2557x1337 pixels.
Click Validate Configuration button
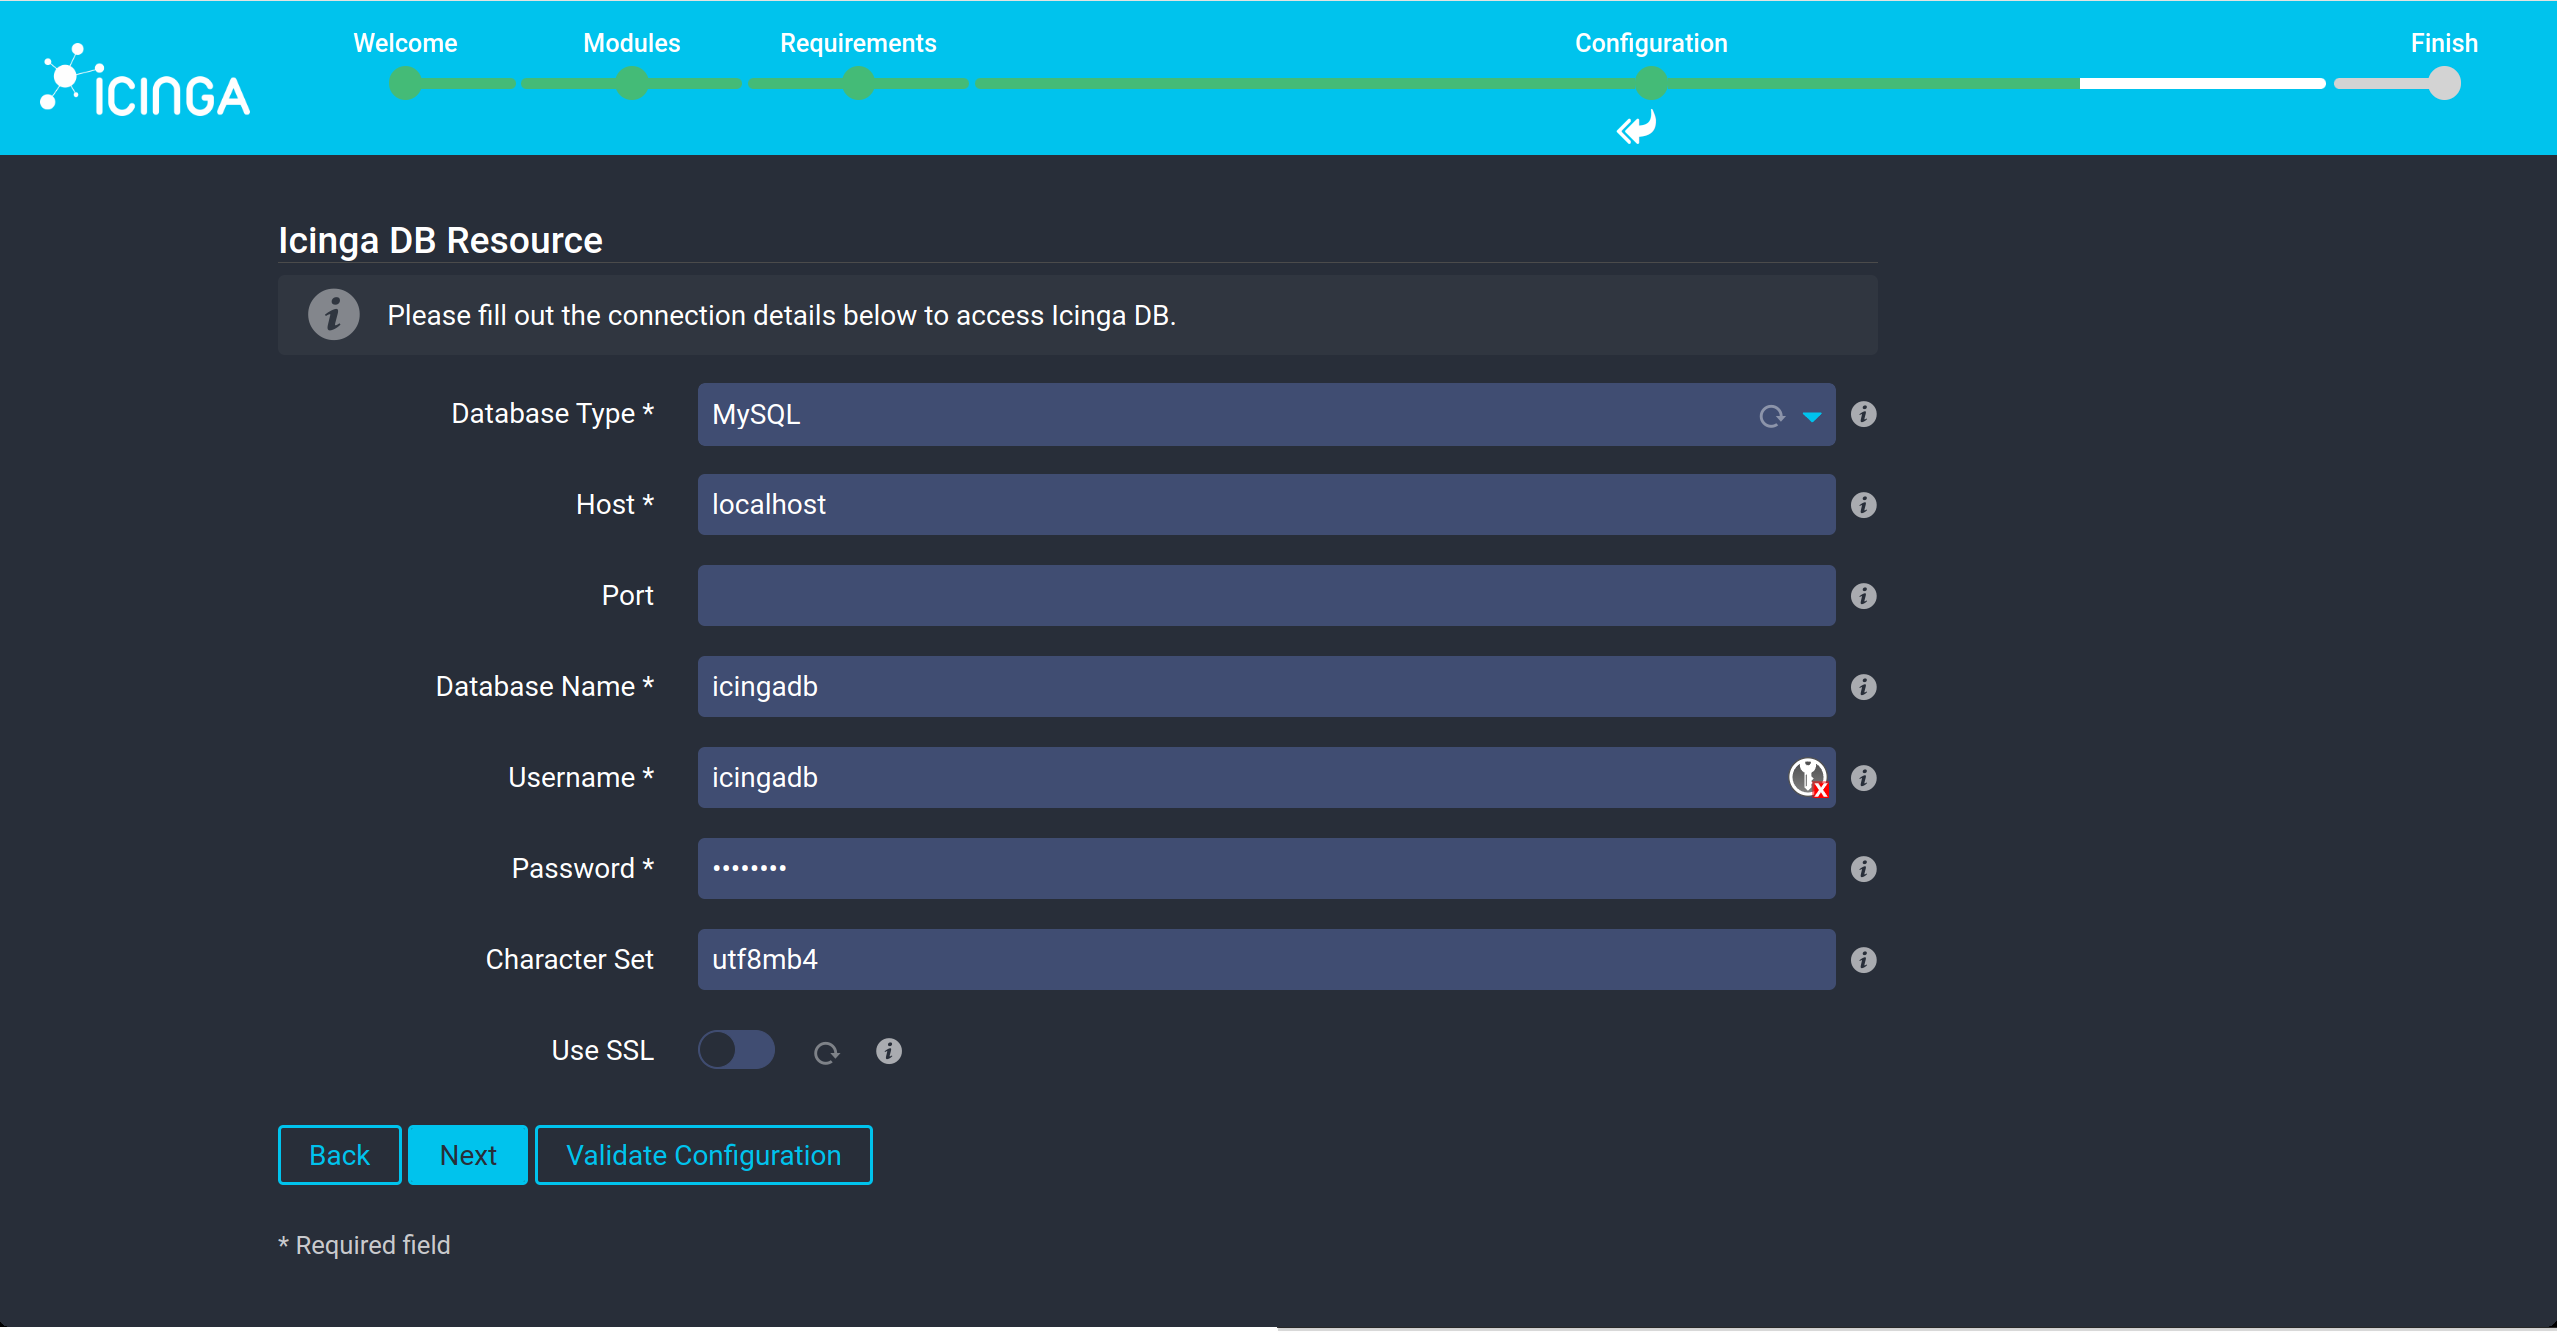point(702,1154)
